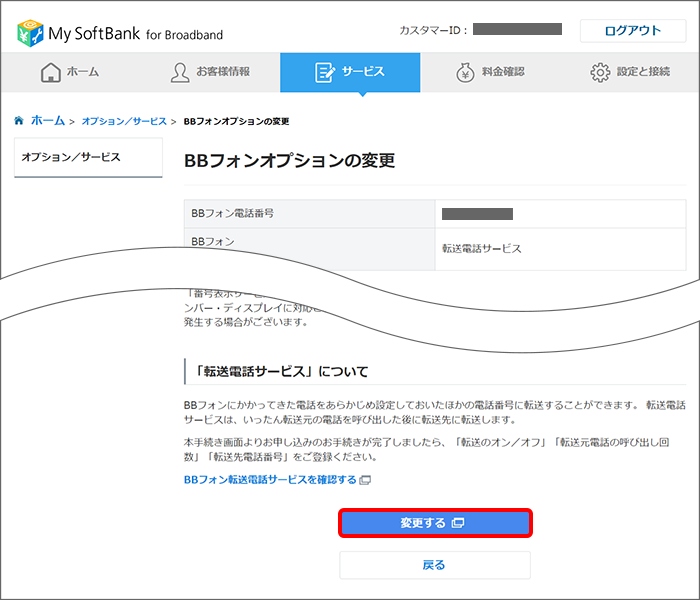The height and width of the screenshot is (600, 700).
Task: Click the small house breadcrumb icon
Action: coord(19,121)
